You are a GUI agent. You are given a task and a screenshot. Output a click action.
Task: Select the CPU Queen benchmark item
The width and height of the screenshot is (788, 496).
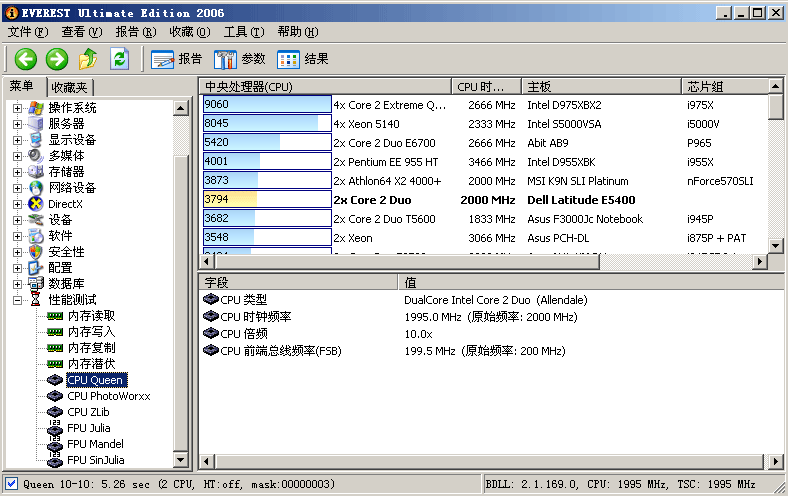pyautogui.click(x=96, y=380)
